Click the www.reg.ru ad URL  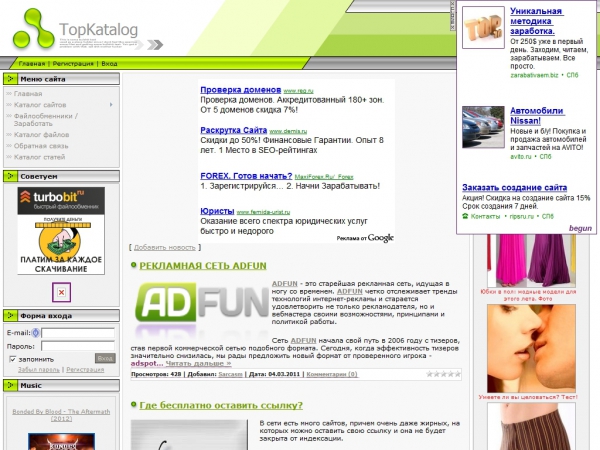pos(298,91)
